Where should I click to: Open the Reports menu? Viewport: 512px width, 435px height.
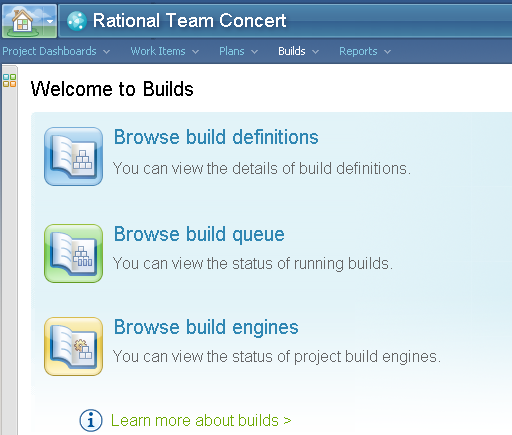[358, 51]
